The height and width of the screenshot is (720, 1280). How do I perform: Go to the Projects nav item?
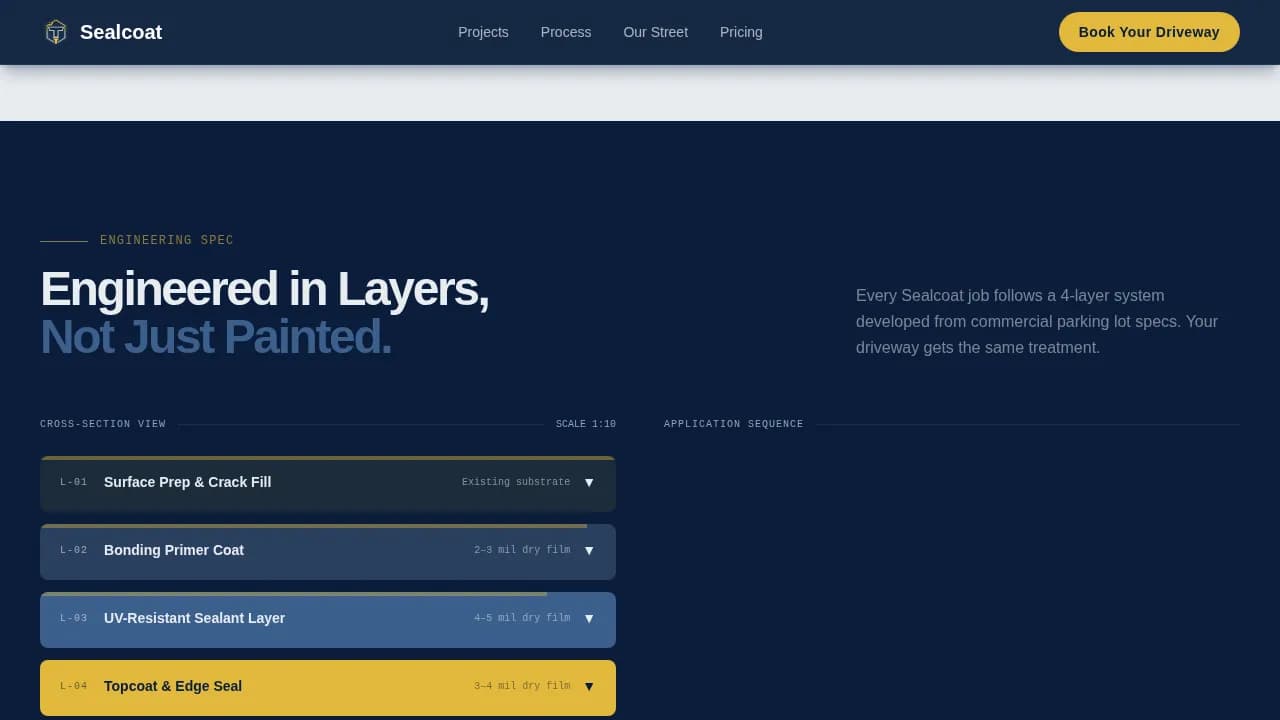[483, 32]
